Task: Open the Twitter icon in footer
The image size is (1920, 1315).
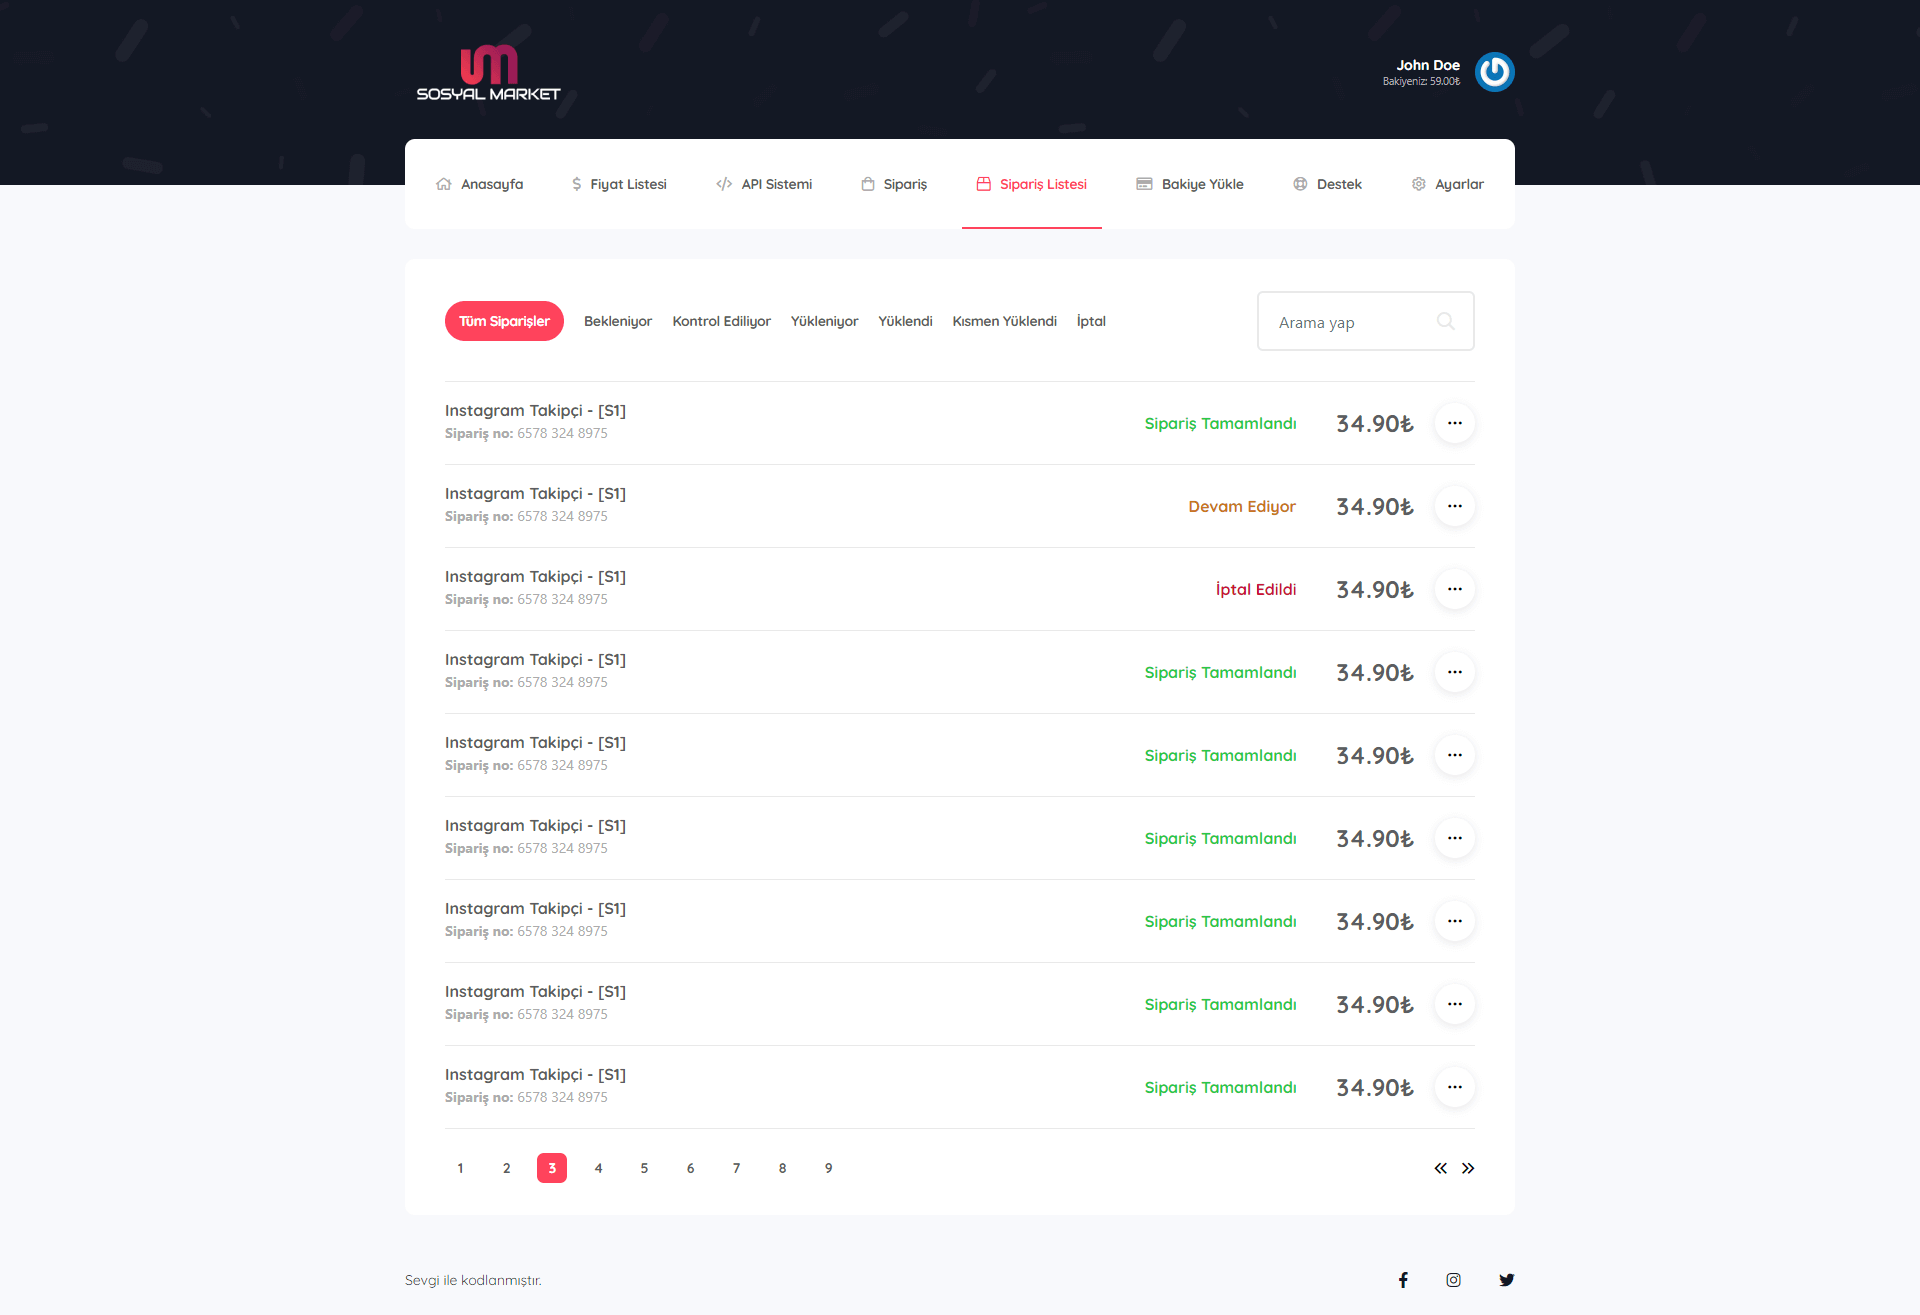Action: point(1506,1280)
